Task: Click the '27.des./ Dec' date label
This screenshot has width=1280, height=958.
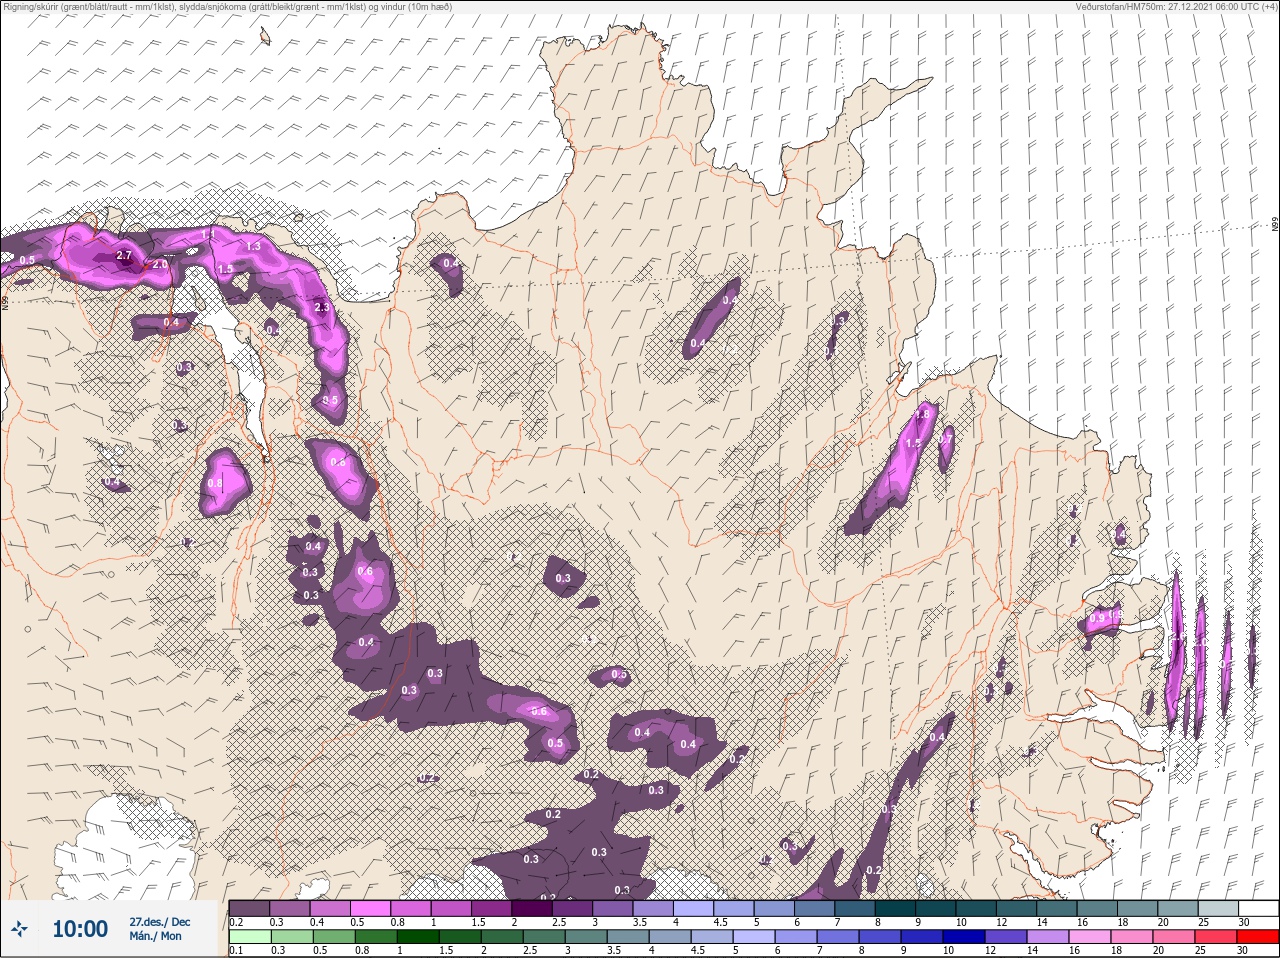Action: tap(159, 922)
